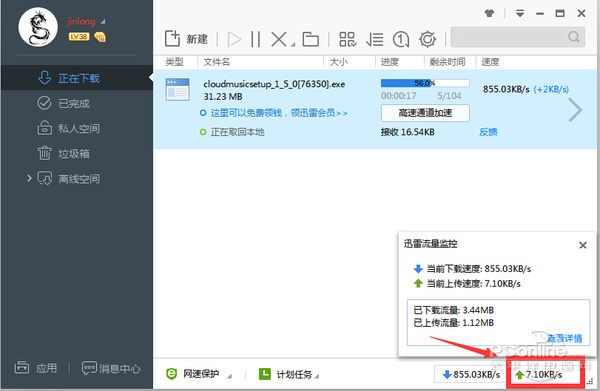Click the search magnifier icon

pyautogui.click(x=574, y=37)
